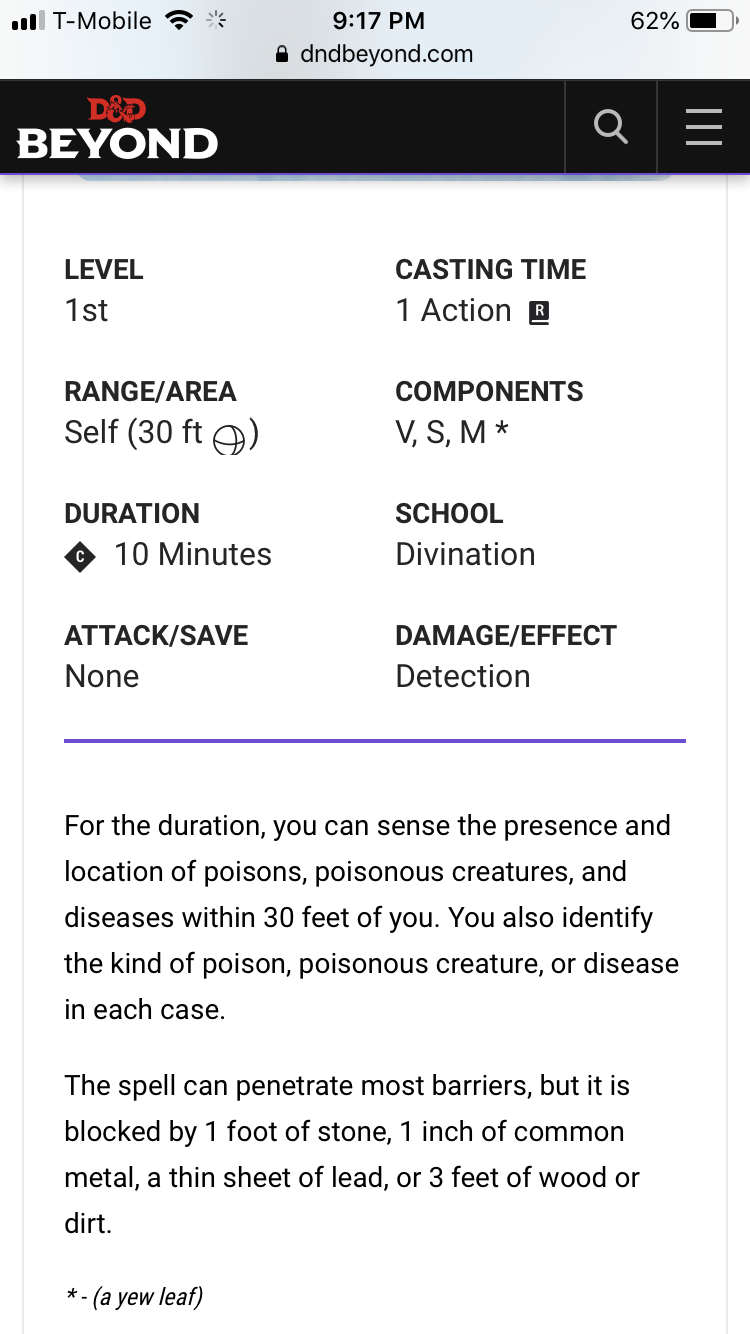This screenshot has height=1334, width=750.
Task: Tap the lock icon in address bar
Action: (x=281, y=54)
